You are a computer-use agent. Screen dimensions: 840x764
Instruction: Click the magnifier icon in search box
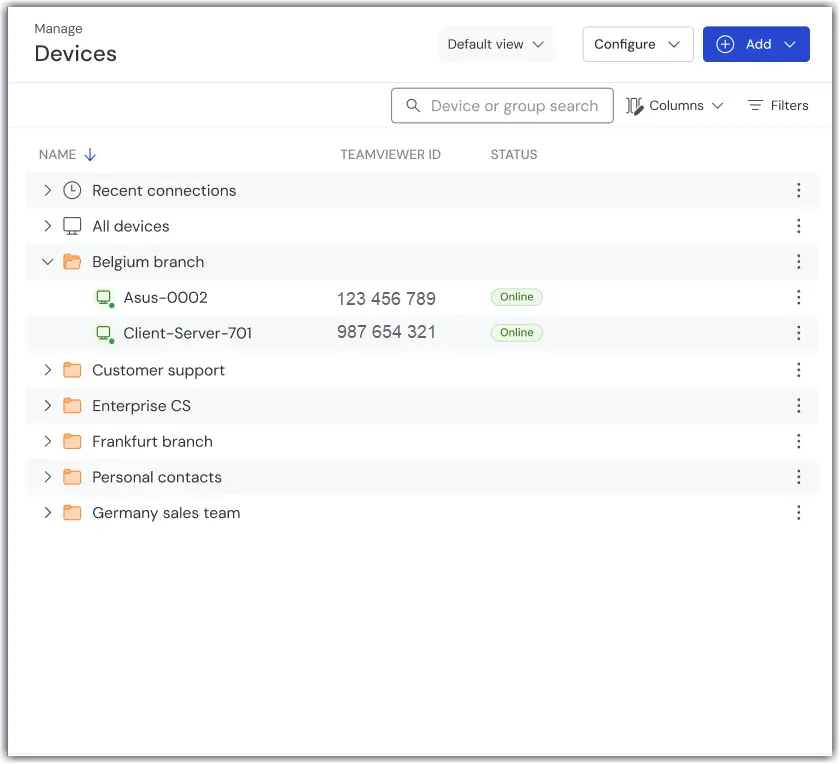click(412, 106)
